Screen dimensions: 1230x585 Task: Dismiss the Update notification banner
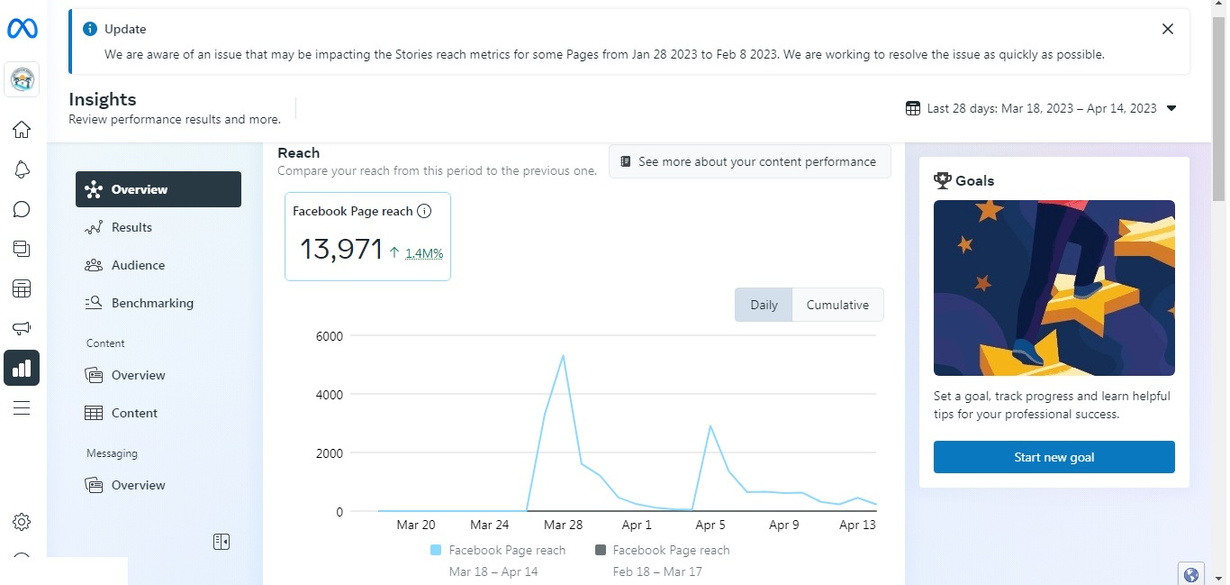pyautogui.click(x=1167, y=29)
